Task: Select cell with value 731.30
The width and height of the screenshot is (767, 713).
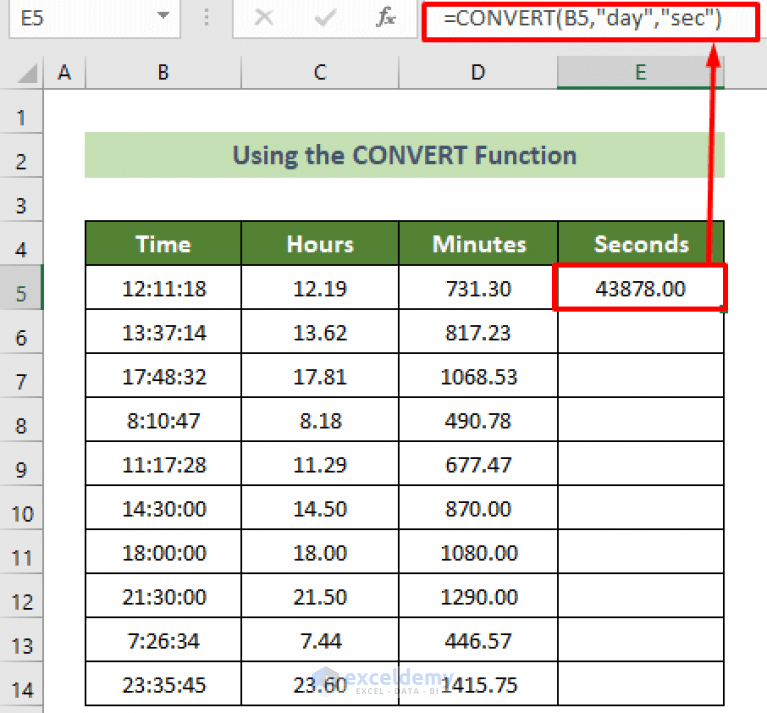Action: point(478,288)
